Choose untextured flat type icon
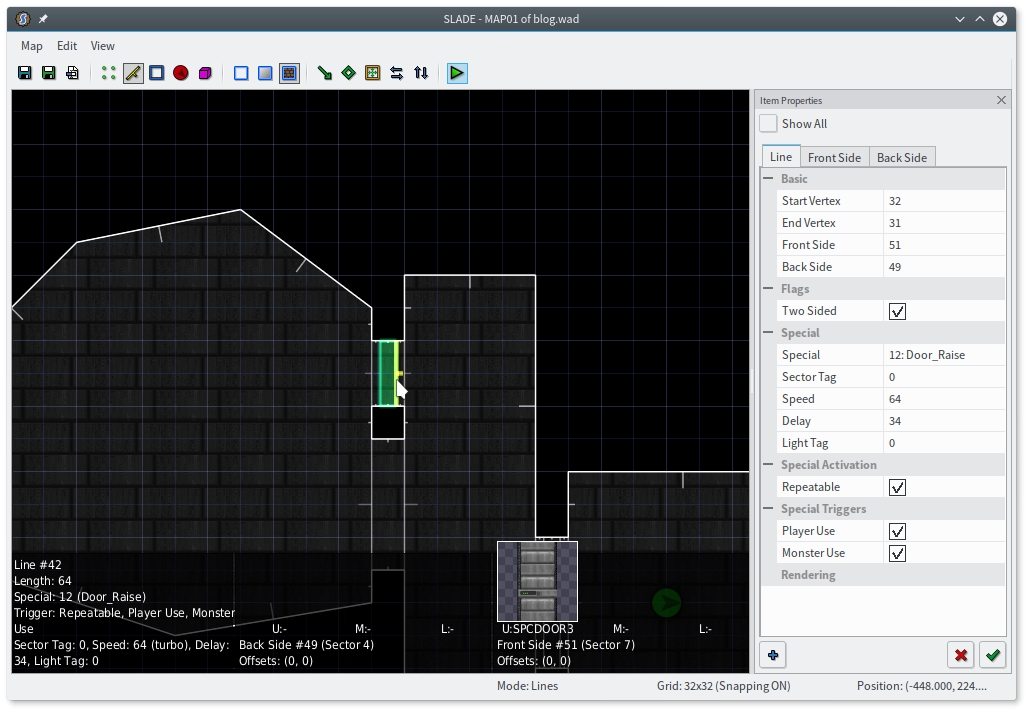Screen dimensions: 1029x713 click(265, 73)
